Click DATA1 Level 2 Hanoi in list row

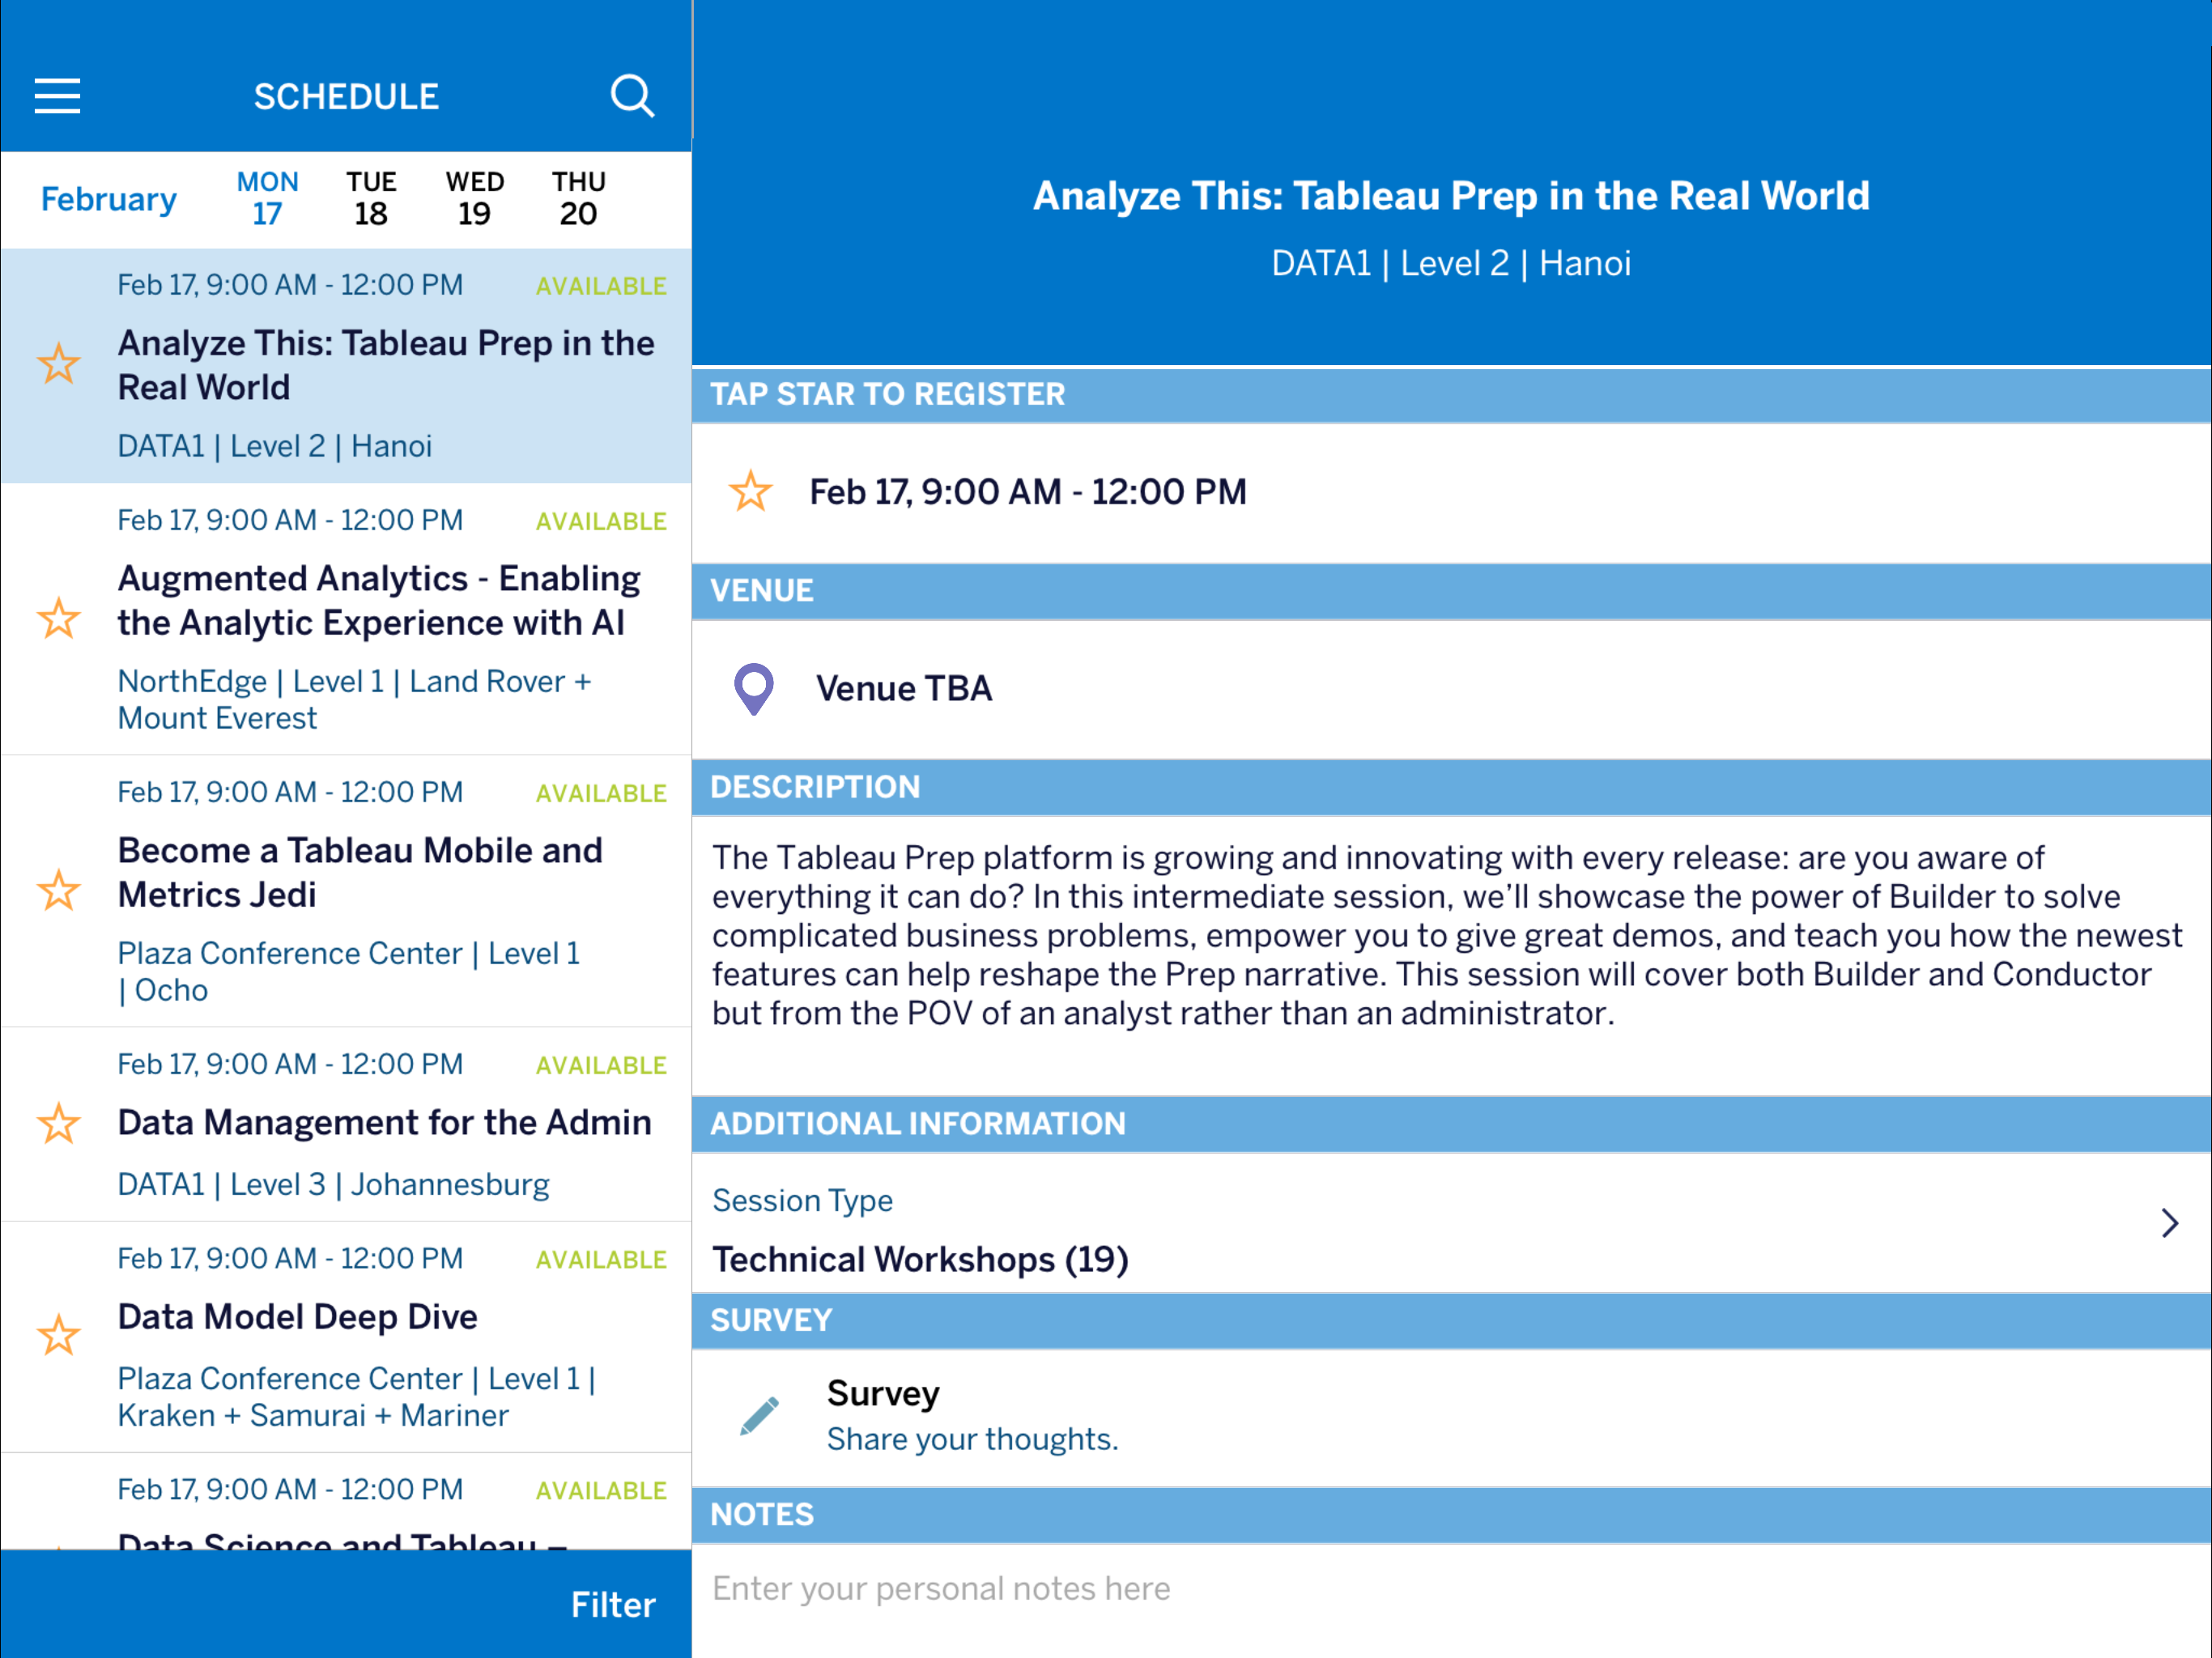(x=275, y=446)
